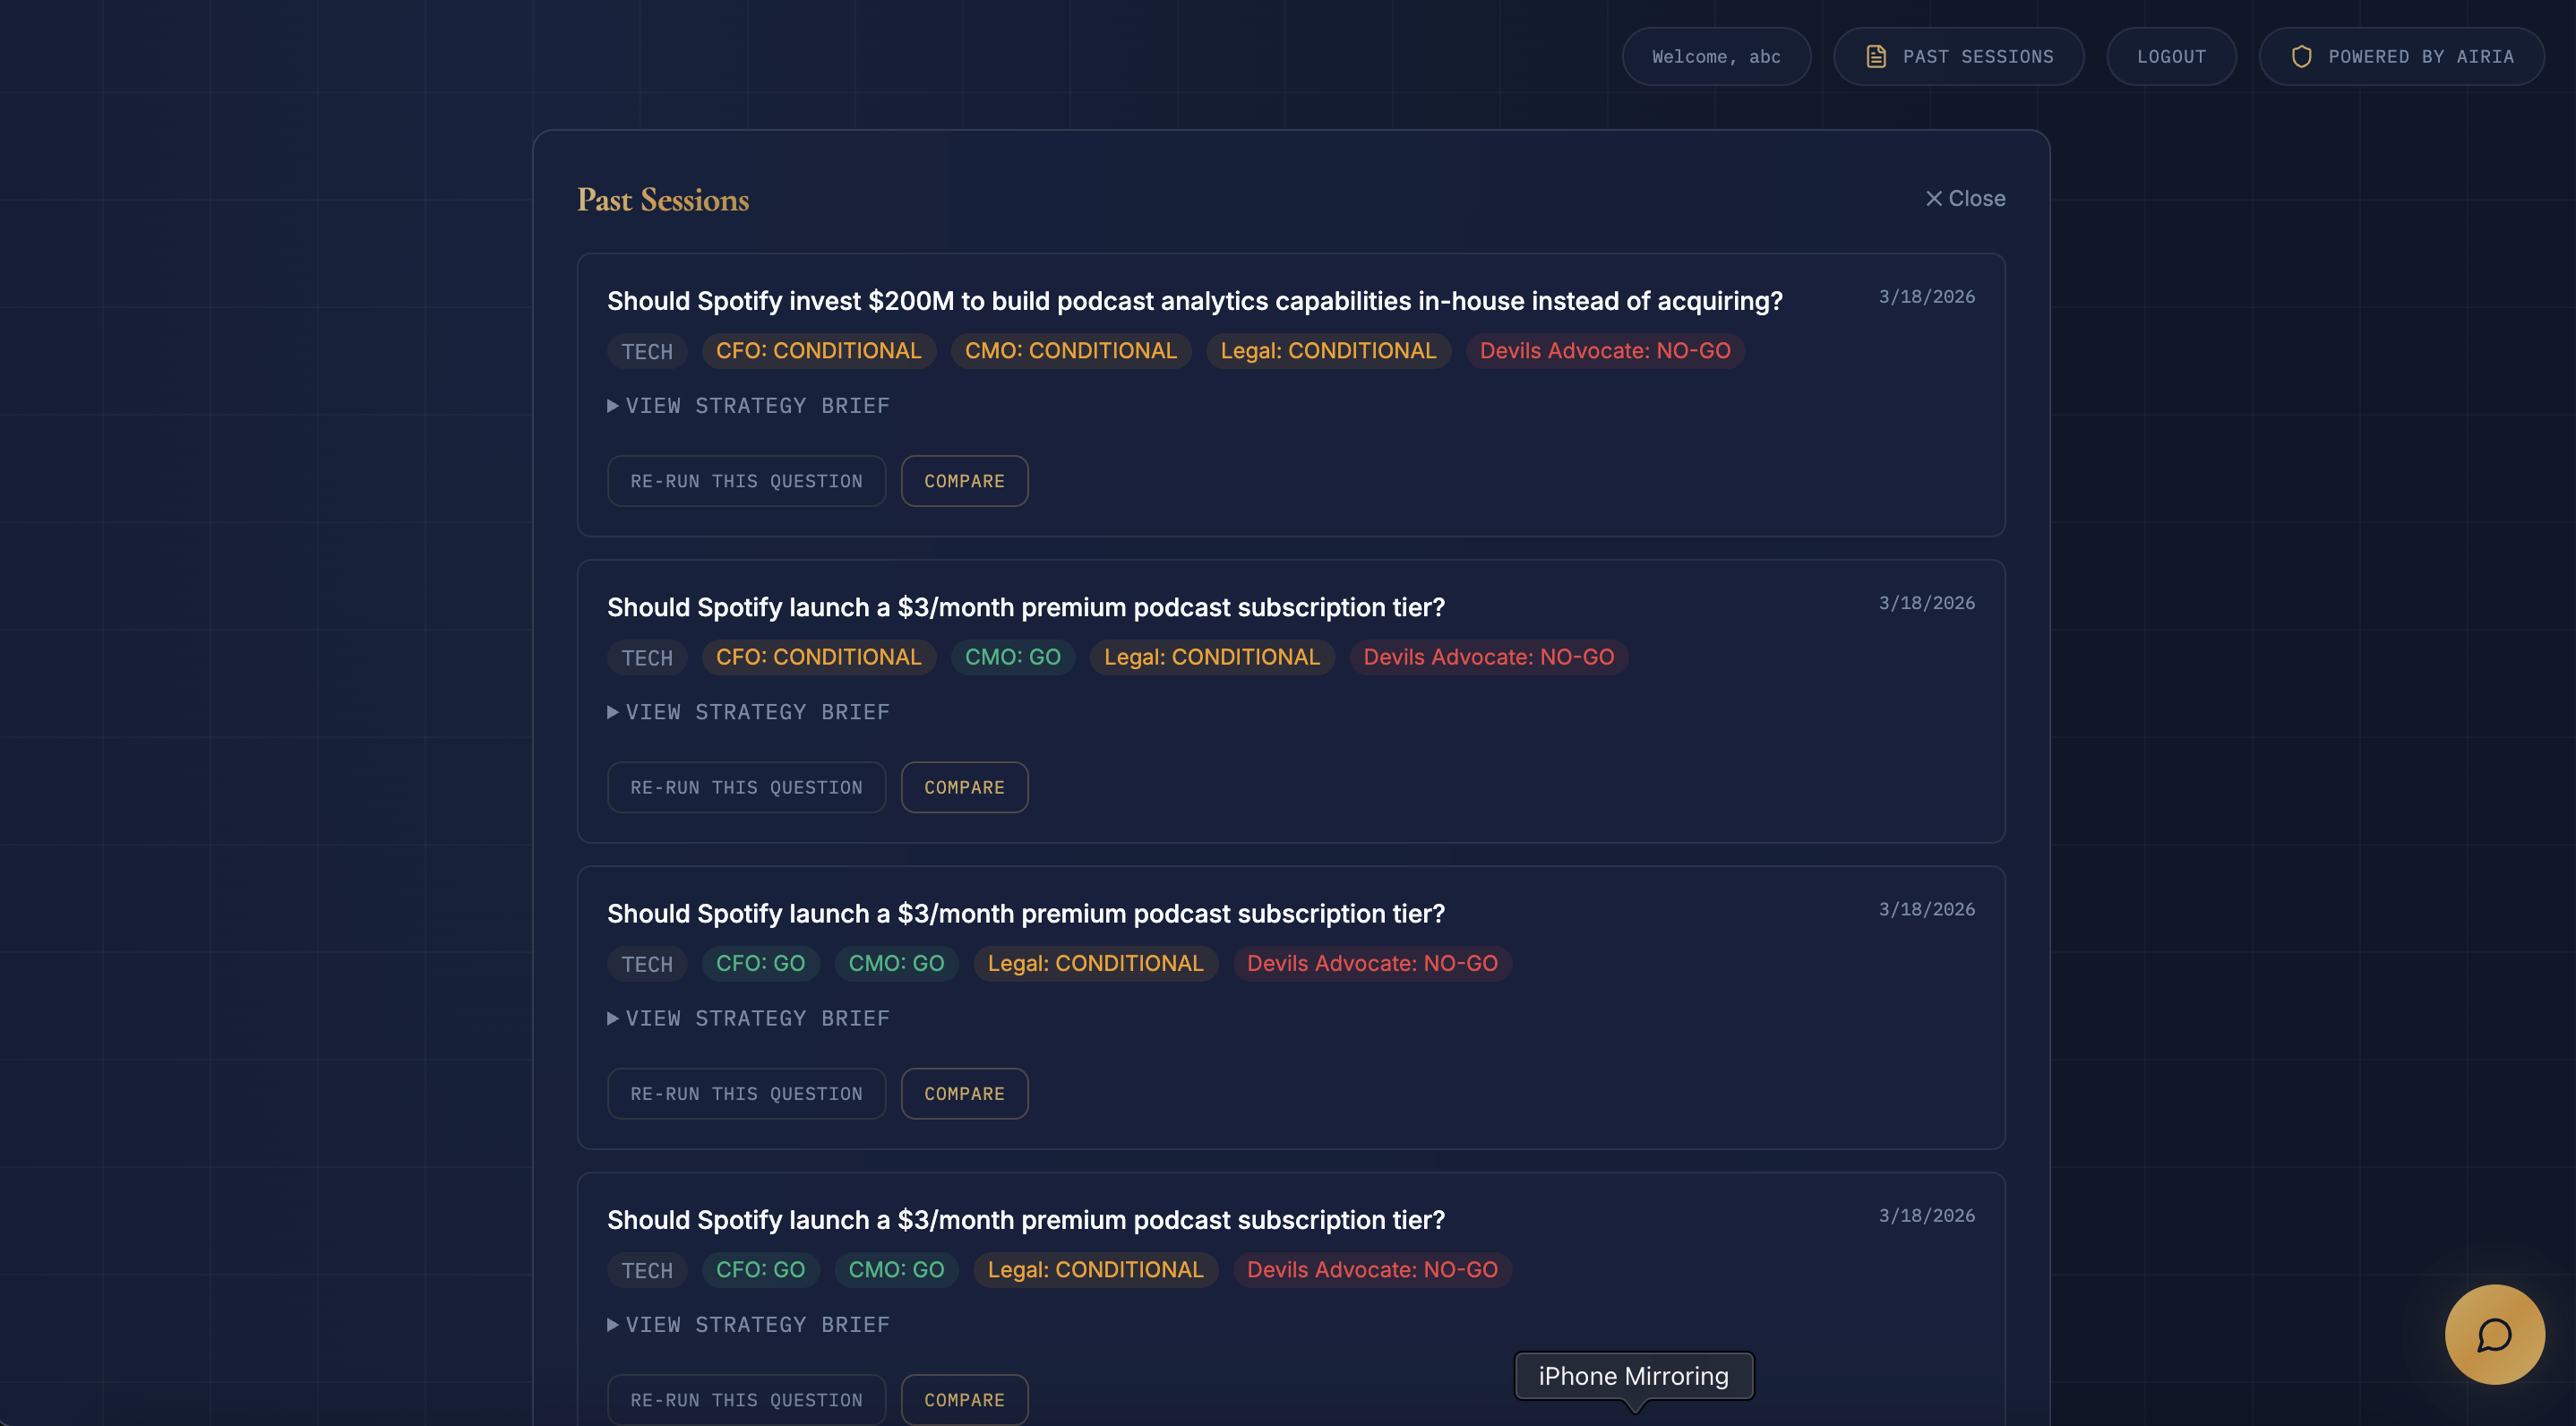The height and width of the screenshot is (1426, 2576).
Task: Click the Logout button
Action: tap(2171, 57)
